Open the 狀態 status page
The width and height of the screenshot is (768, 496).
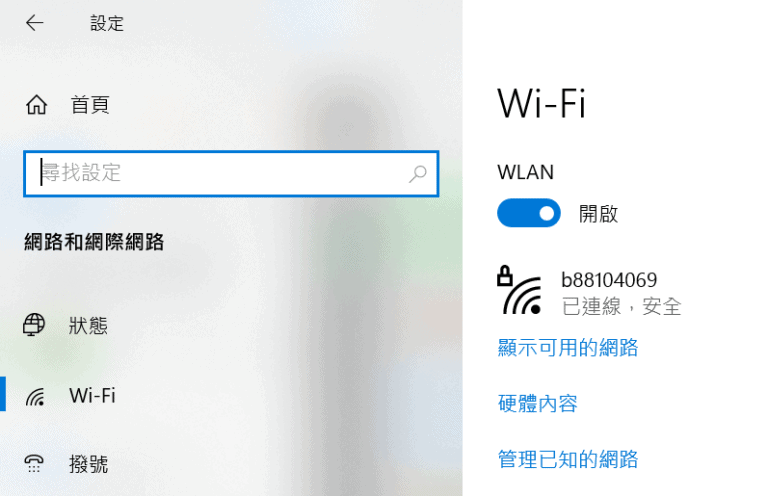coord(88,326)
